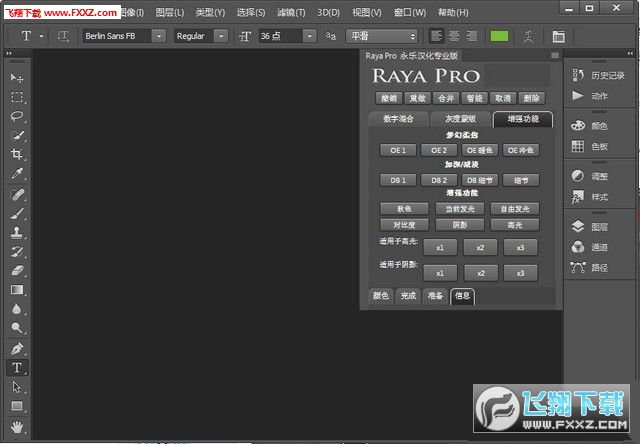Select the Horizontal Type tool in toolbox

click(x=17, y=367)
